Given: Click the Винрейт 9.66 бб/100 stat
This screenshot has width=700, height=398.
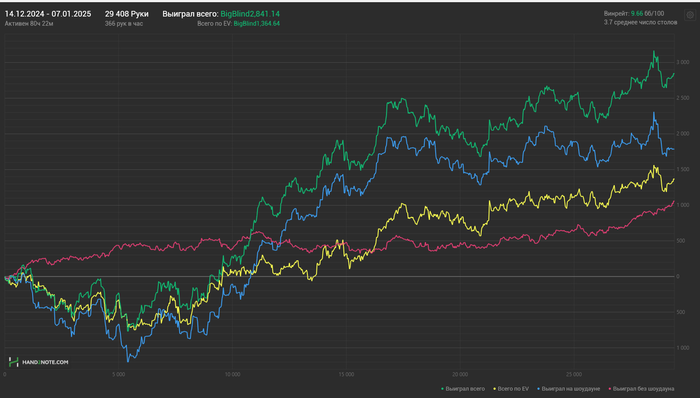Looking at the screenshot, I should coord(634,13).
